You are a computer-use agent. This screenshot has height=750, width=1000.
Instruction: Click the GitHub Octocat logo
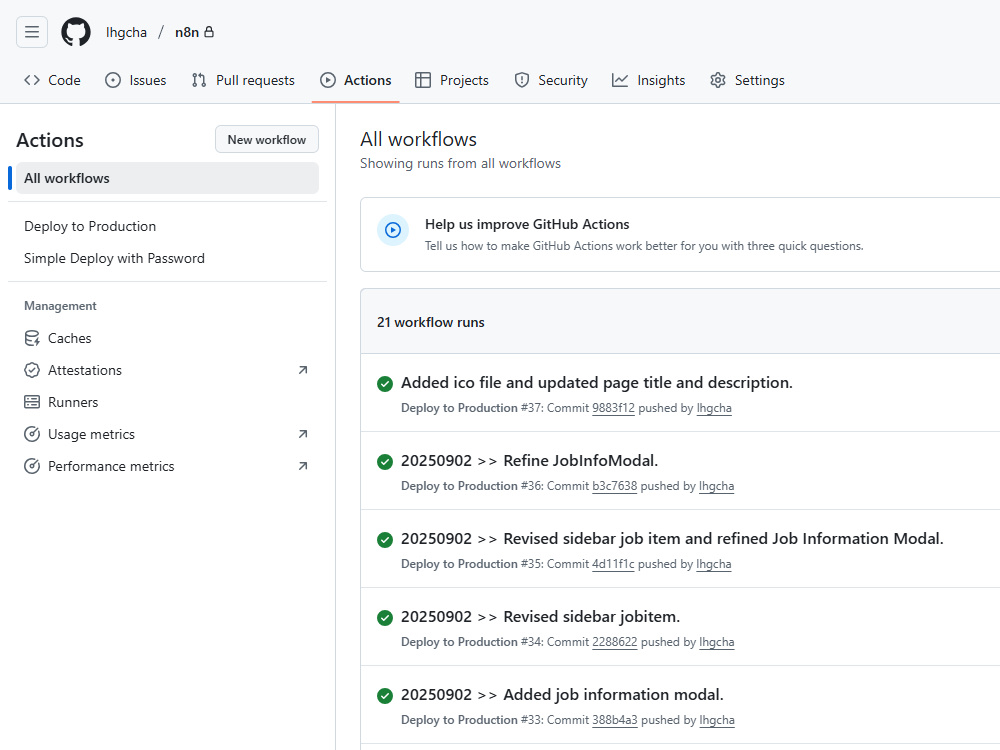click(x=76, y=32)
